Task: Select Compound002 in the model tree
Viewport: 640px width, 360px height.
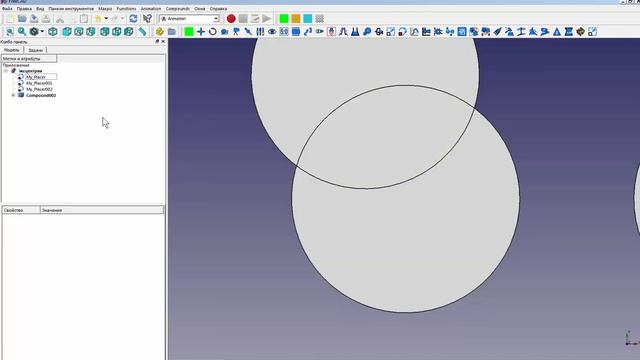Action: [x=41, y=95]
